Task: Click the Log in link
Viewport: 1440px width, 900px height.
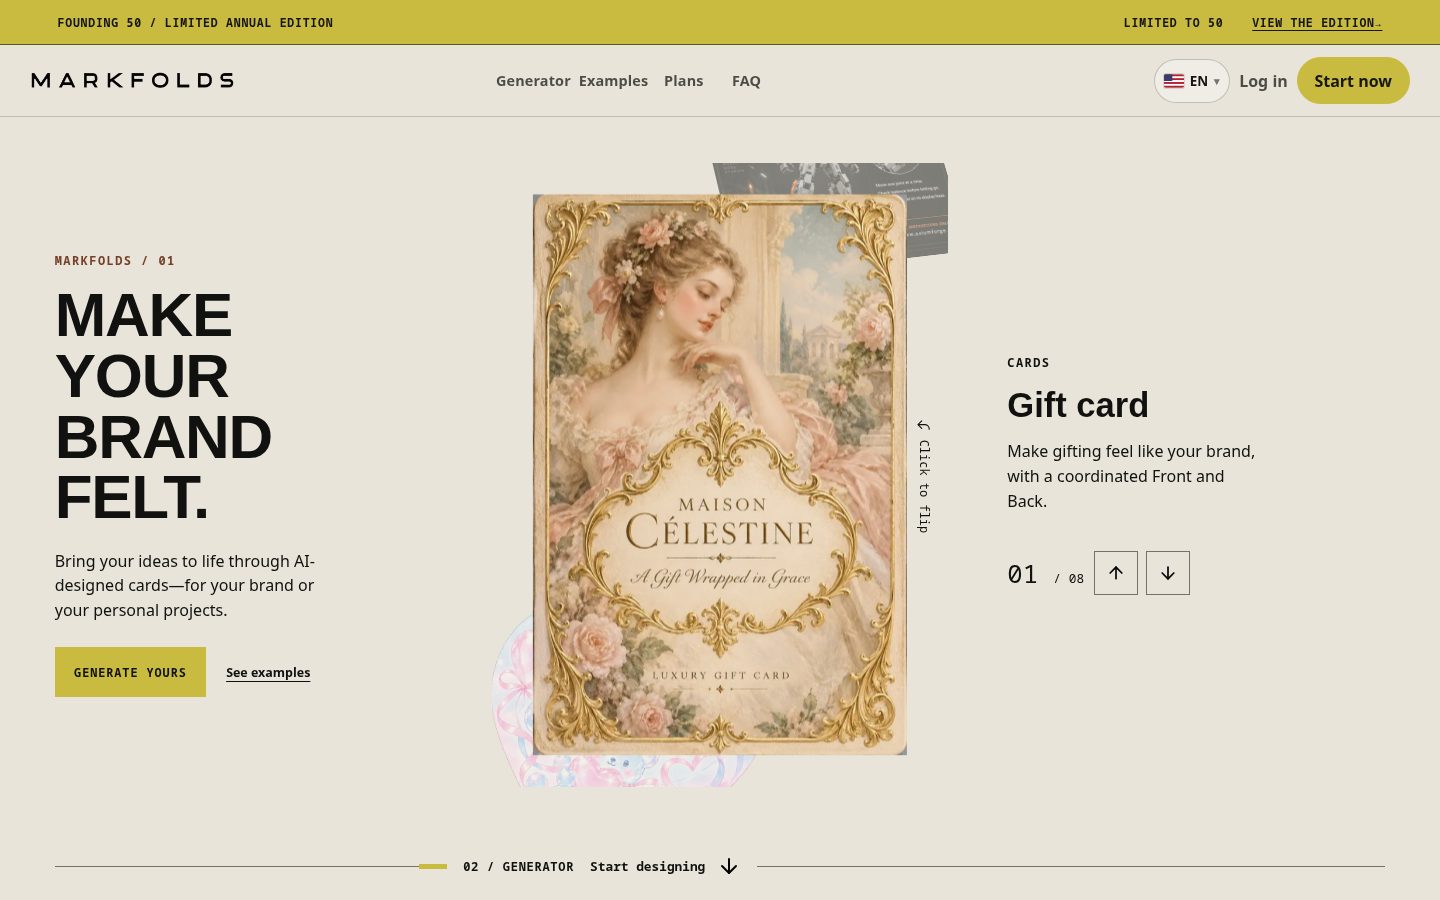Action: point(1263,81)
